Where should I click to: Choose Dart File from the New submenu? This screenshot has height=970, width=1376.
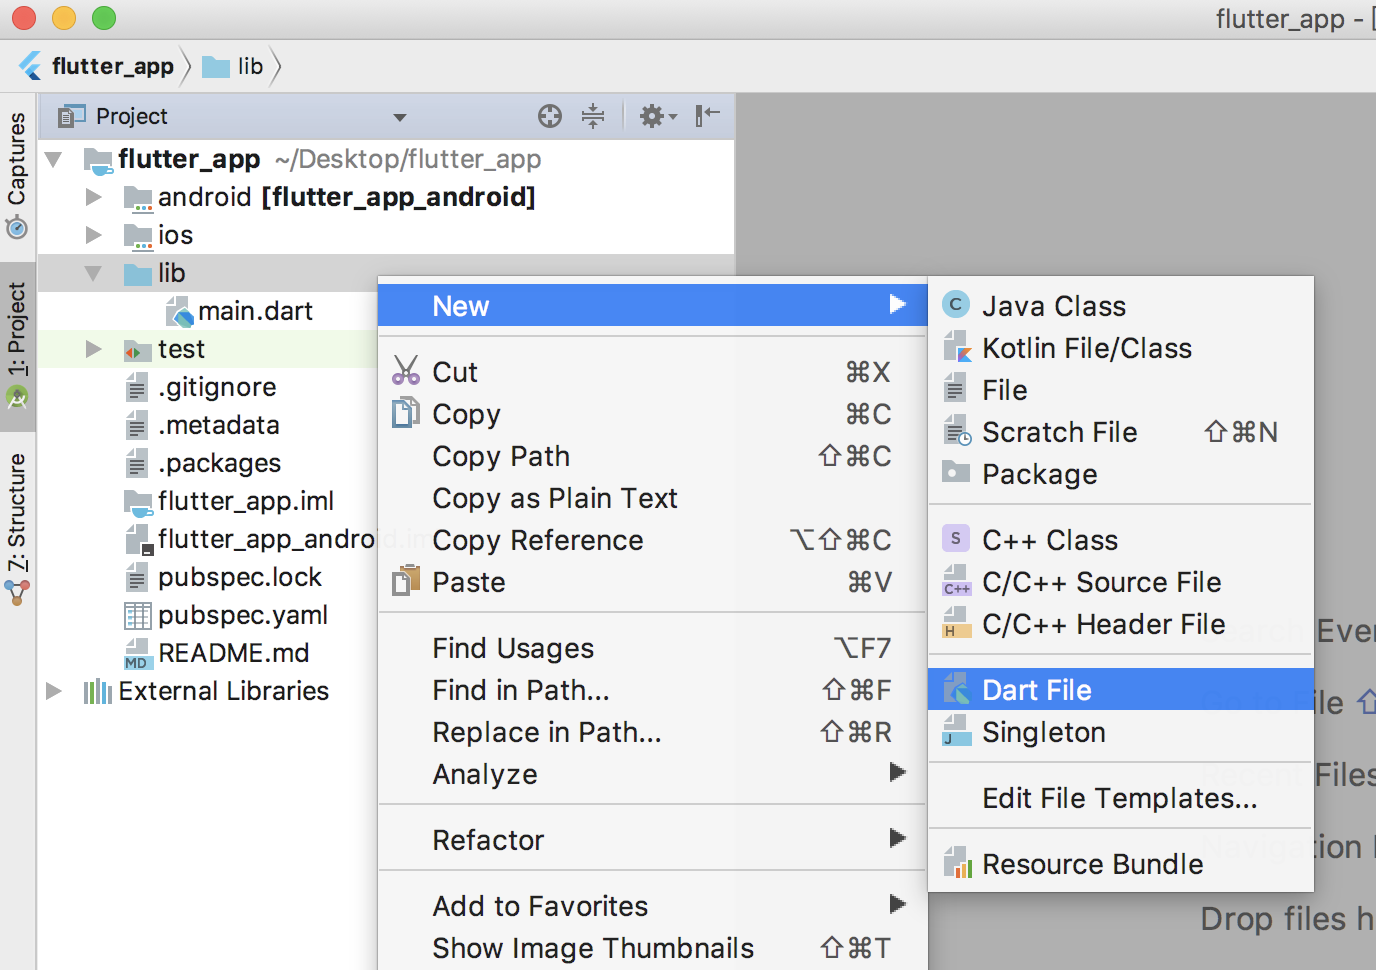coord(1120,690)
